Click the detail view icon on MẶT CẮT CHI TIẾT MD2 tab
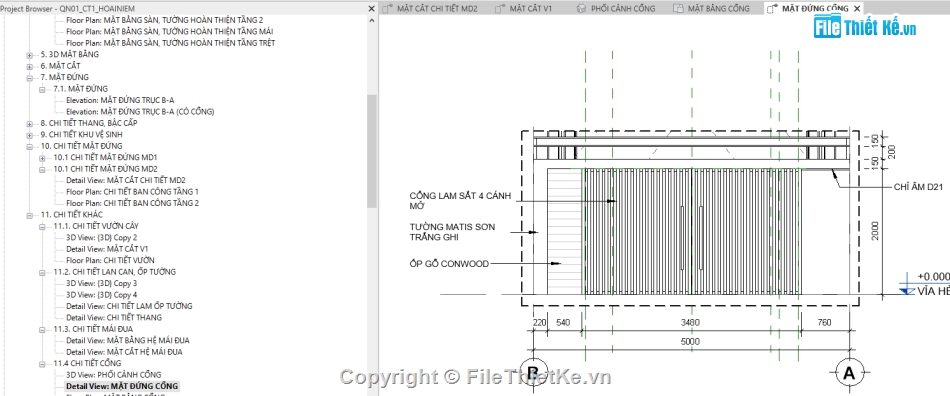Screen dimensions: 950x396 click(387, 8)
